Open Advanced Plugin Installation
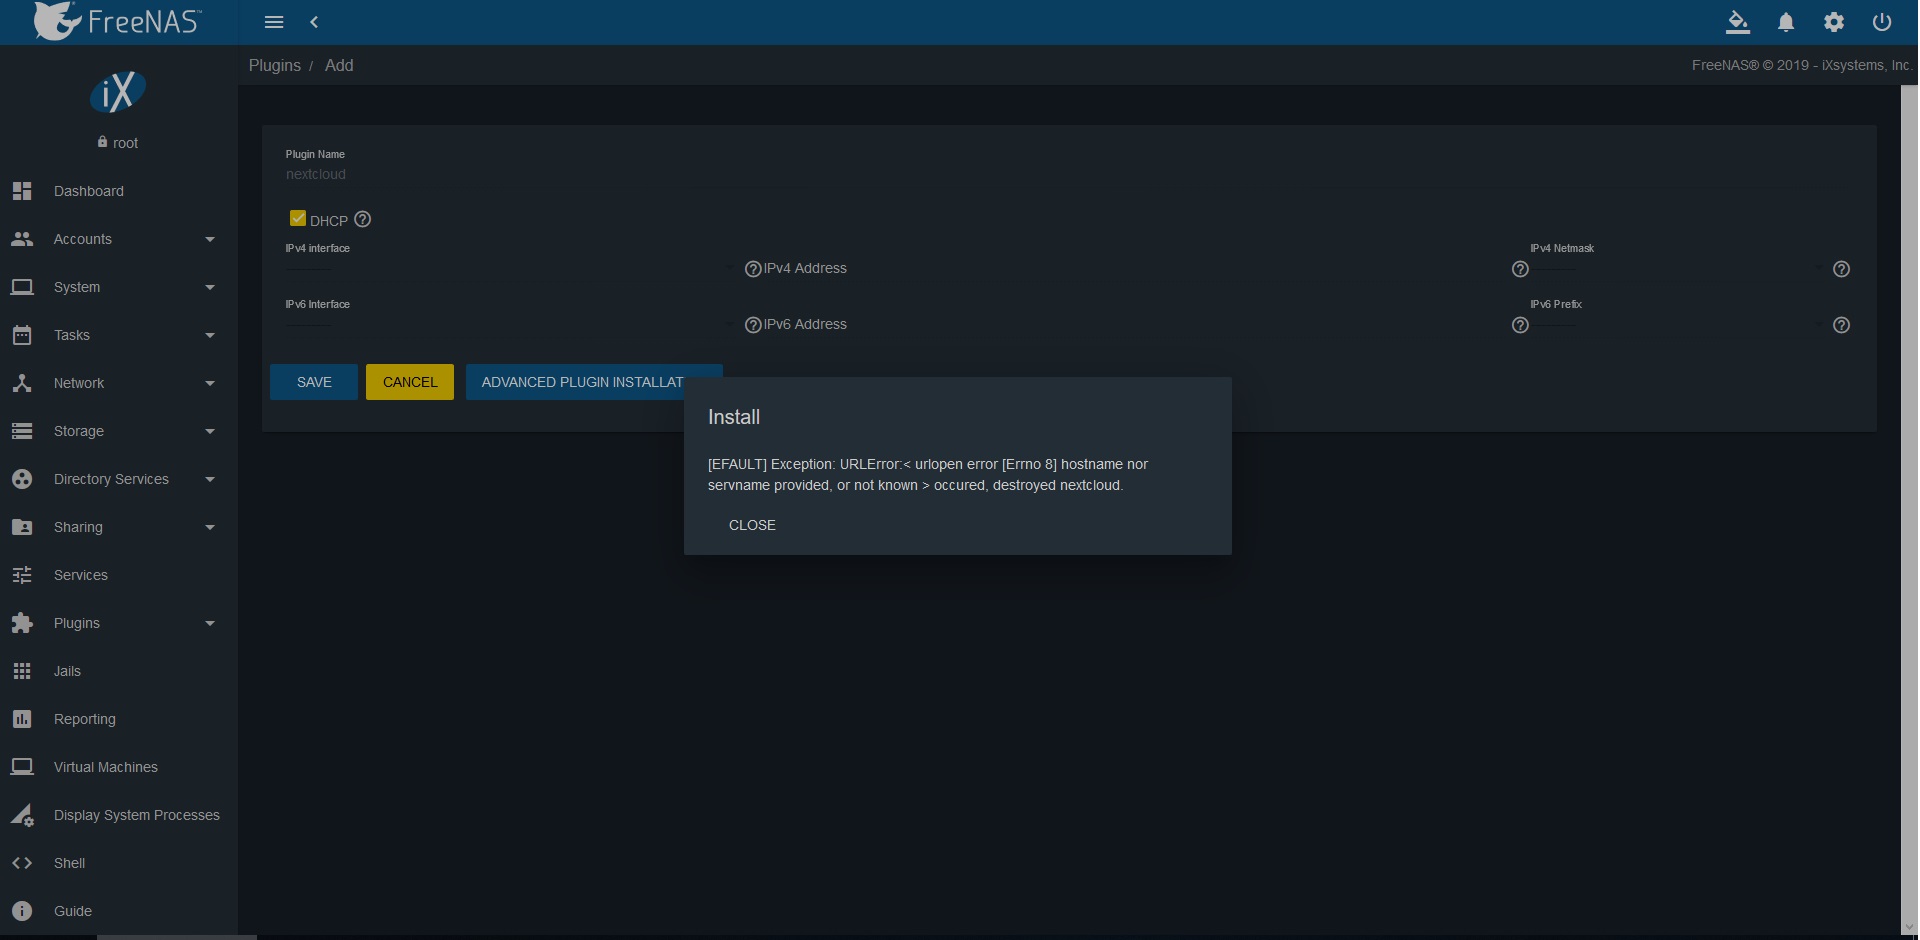Viewport: 1920px width, 940px height. (x=594, y=382)
